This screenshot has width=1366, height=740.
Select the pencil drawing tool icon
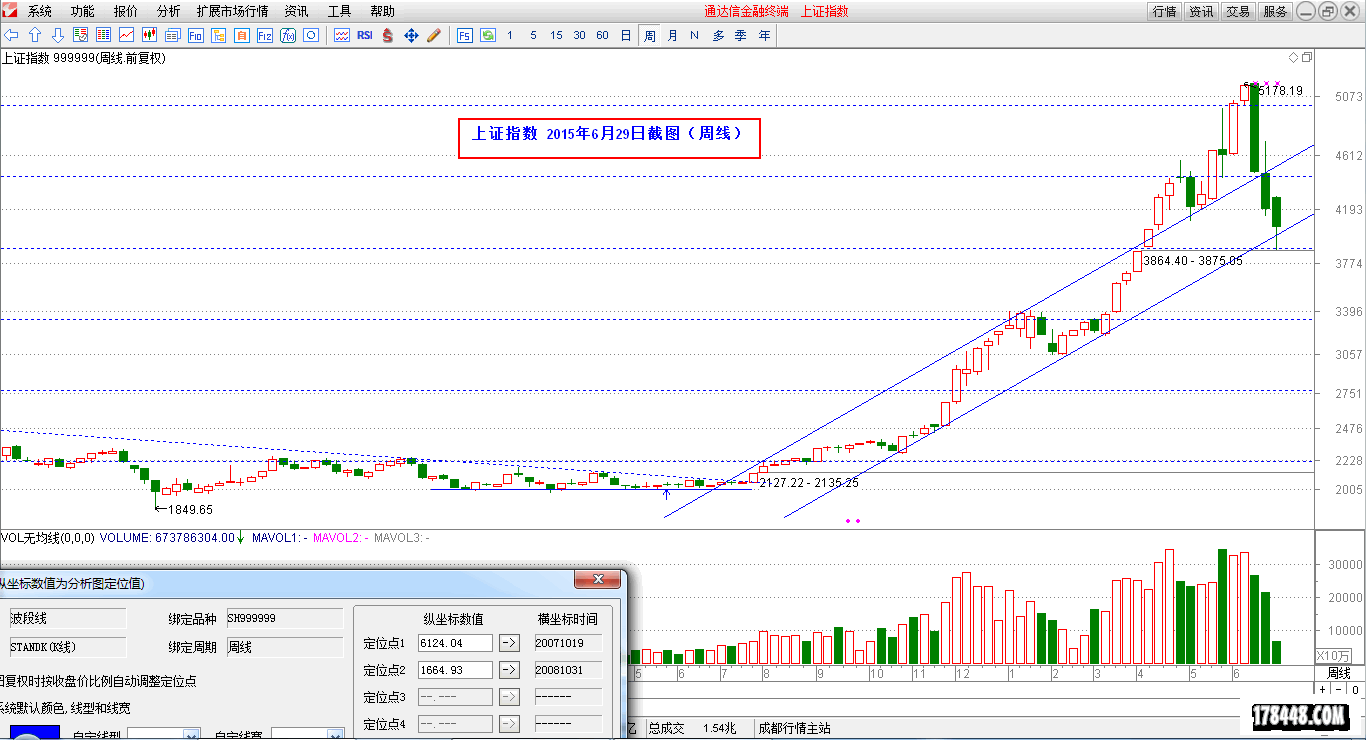pos(434,35)
